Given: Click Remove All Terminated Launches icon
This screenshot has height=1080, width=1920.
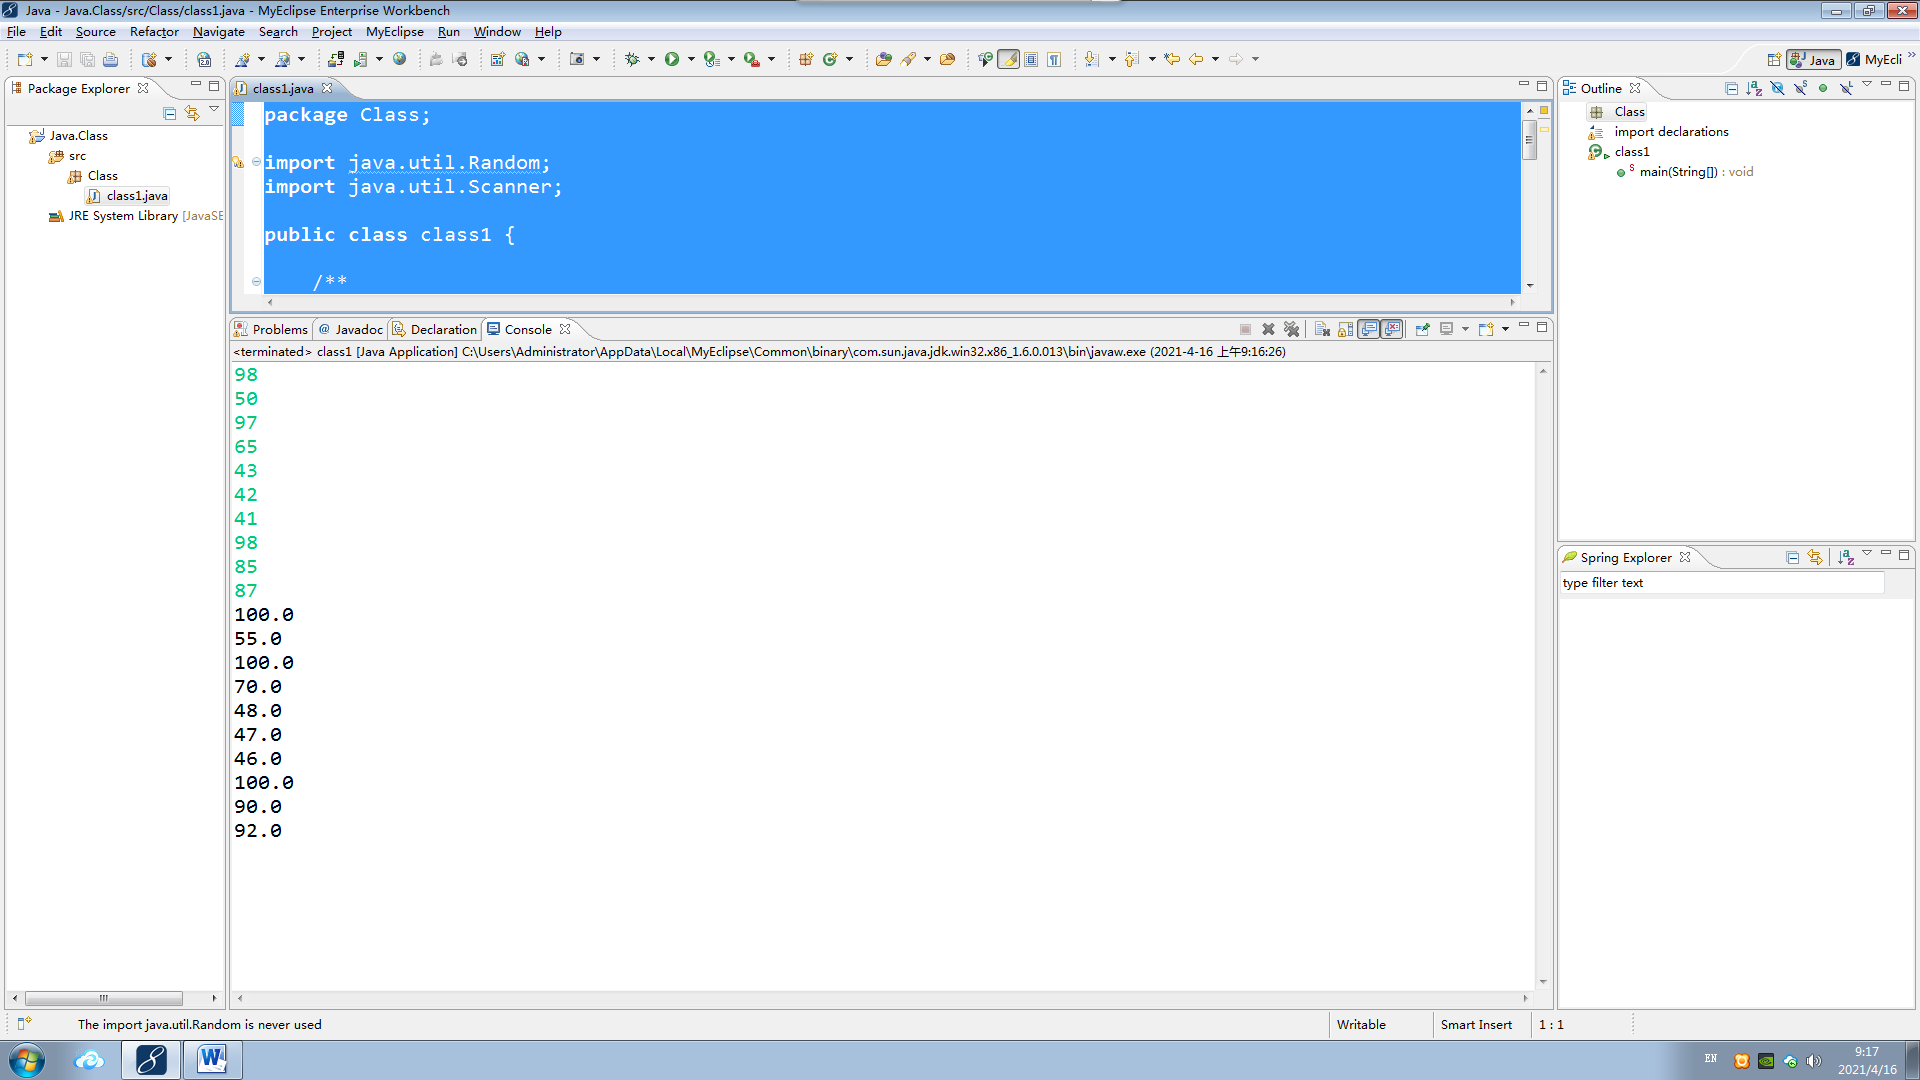Looking at the screenshot, I should tap(1291, 329).
